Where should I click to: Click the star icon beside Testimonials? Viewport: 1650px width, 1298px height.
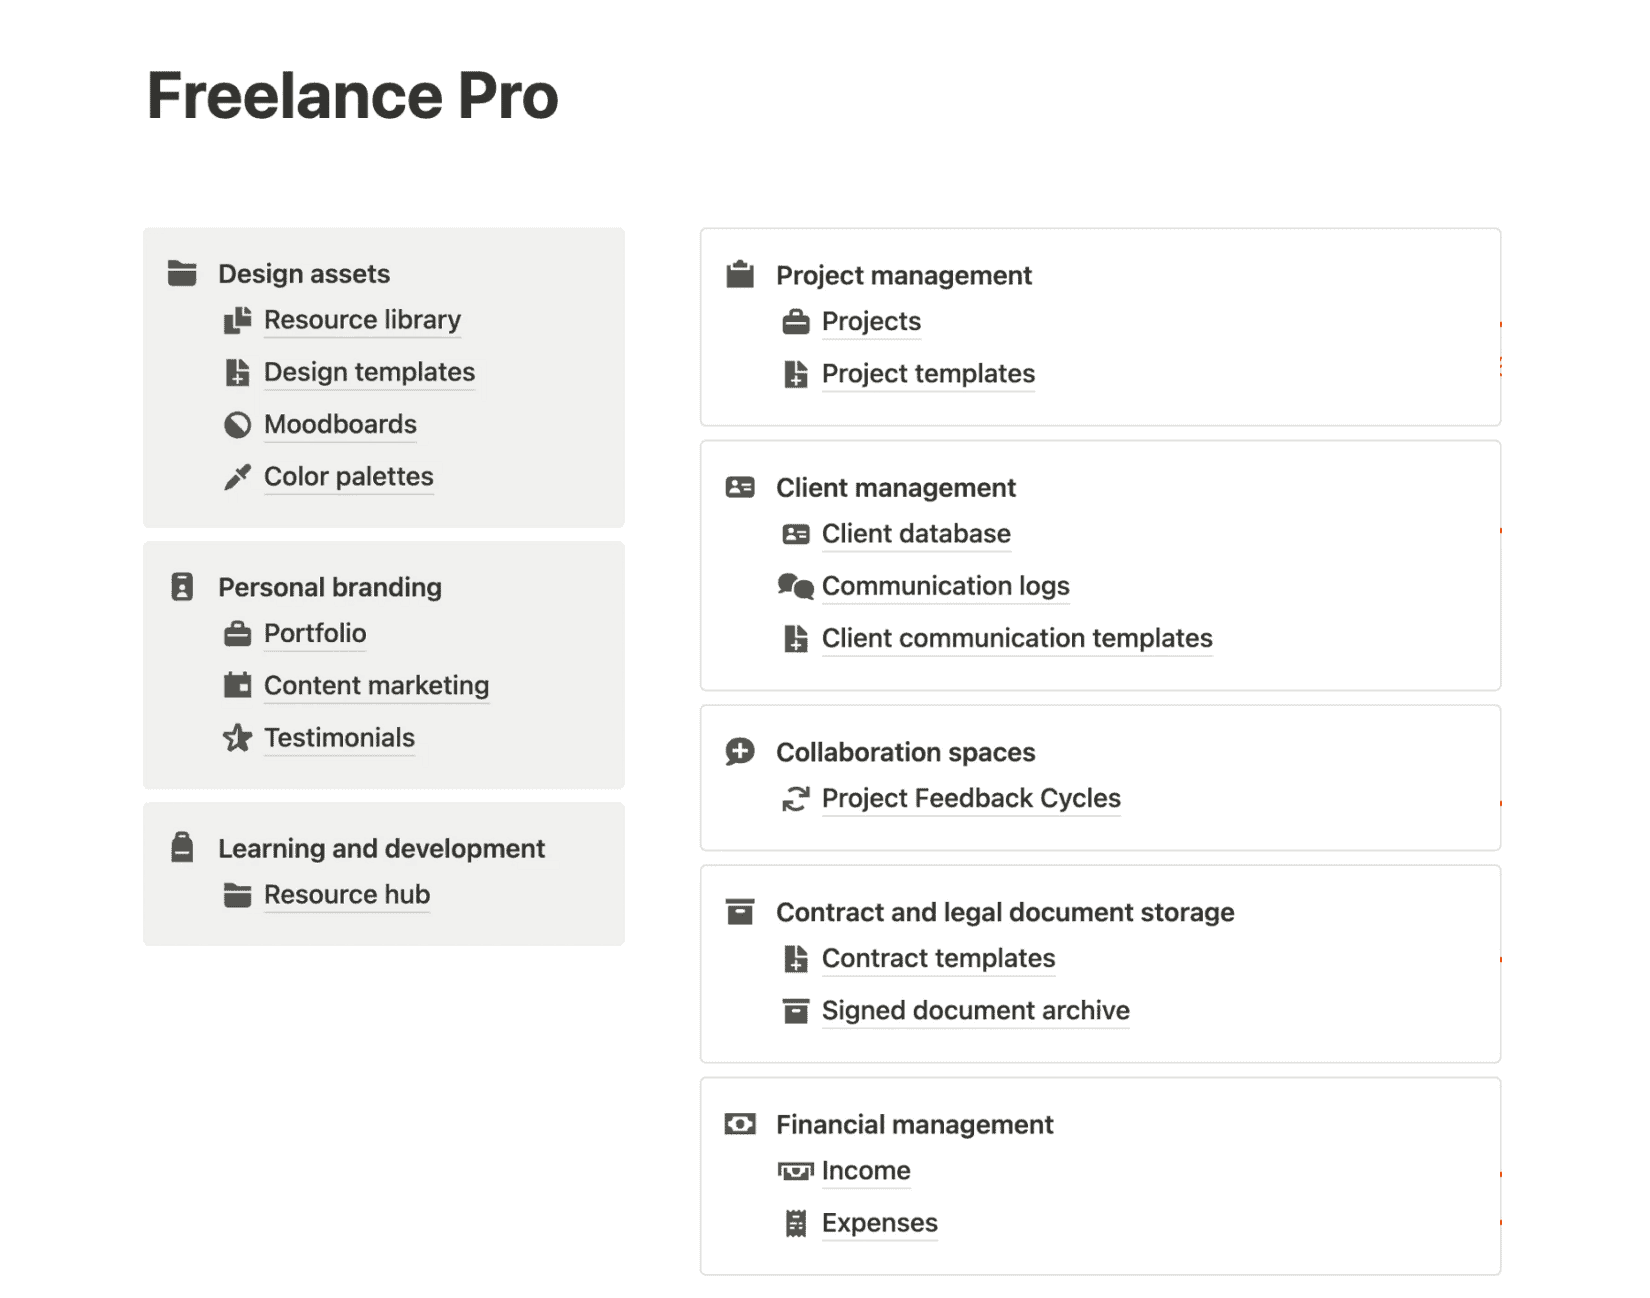[237, 738]
